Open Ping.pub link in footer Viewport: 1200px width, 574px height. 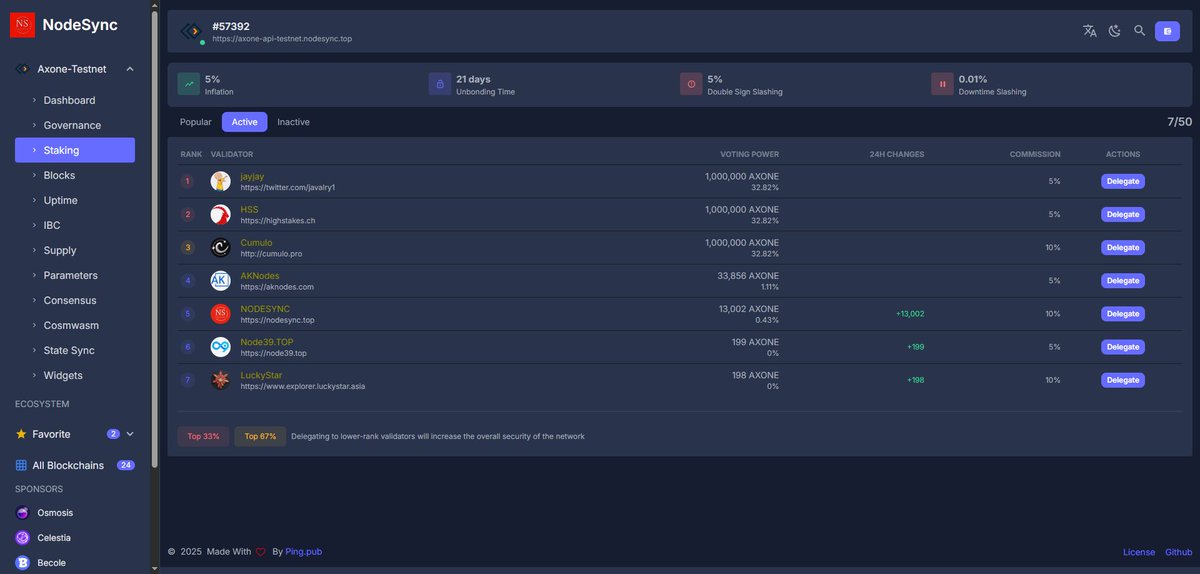pyautogui.click(x=303, y=552)
